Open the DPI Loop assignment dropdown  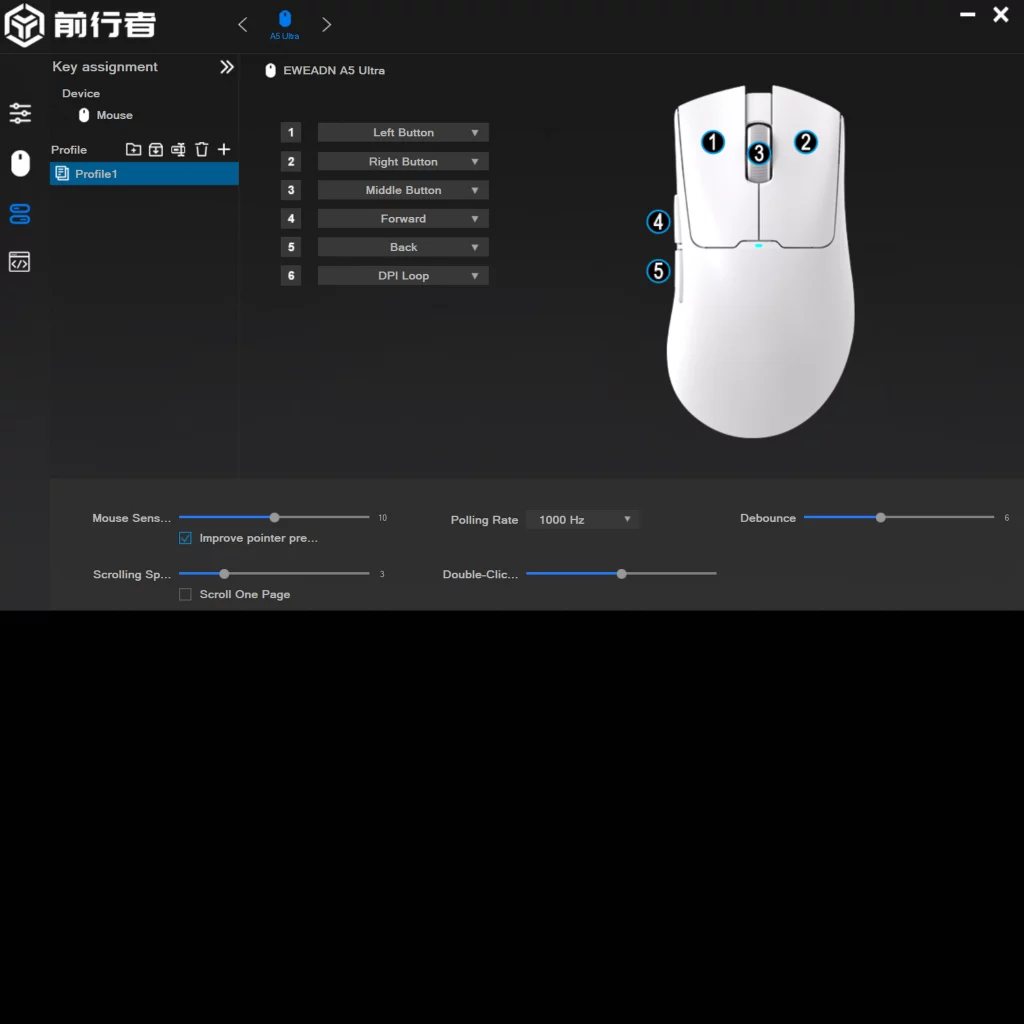click(x=403, y=276)
